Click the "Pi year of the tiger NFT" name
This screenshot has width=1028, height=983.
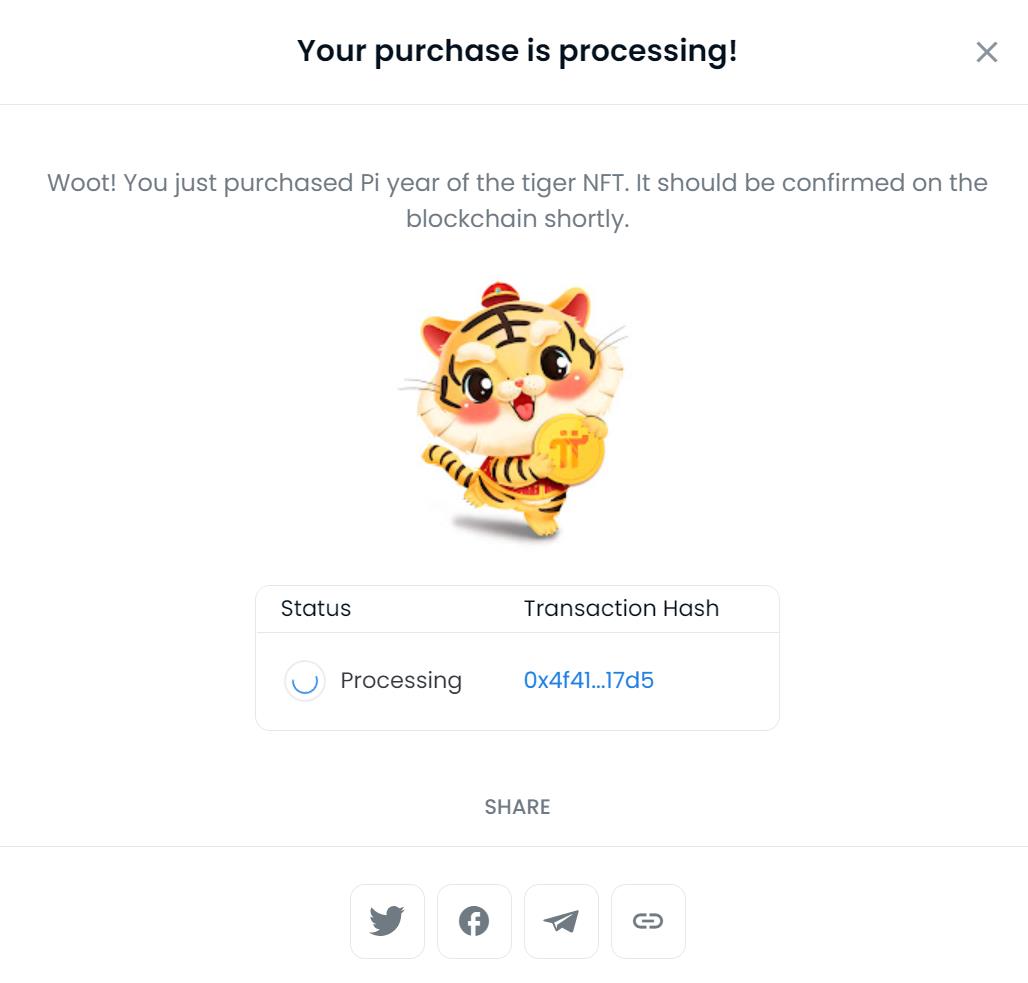[x=494, y=183]
